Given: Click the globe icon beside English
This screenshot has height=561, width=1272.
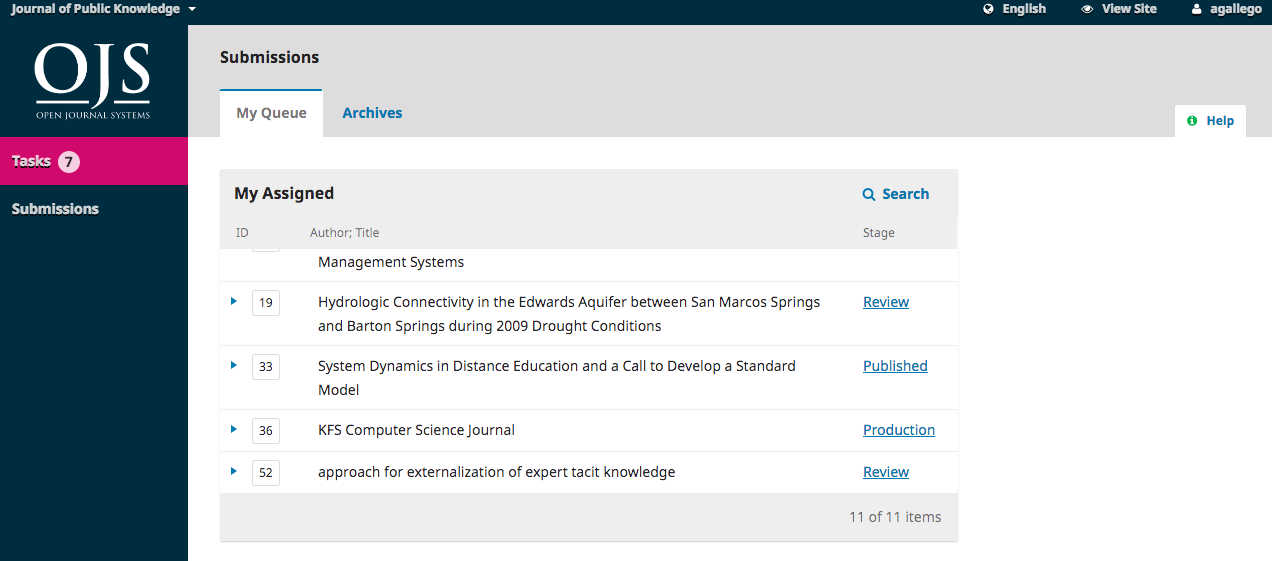Looking at the screenshot, I should point(989,9).
